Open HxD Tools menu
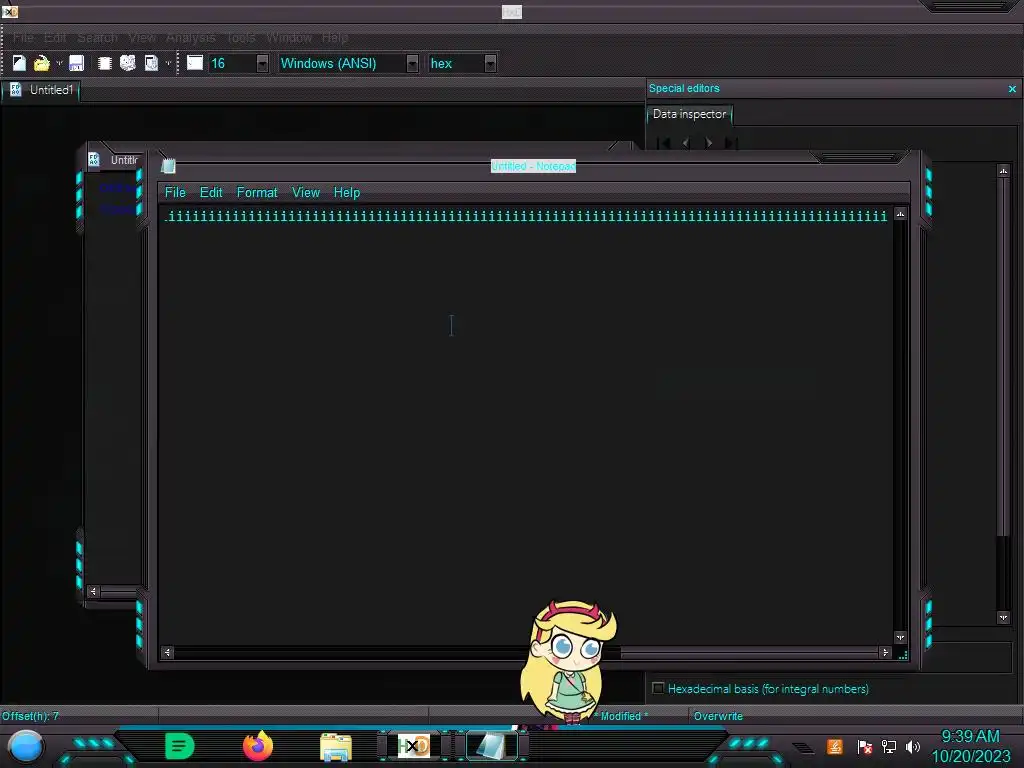1024x768 pixels. 241,38
